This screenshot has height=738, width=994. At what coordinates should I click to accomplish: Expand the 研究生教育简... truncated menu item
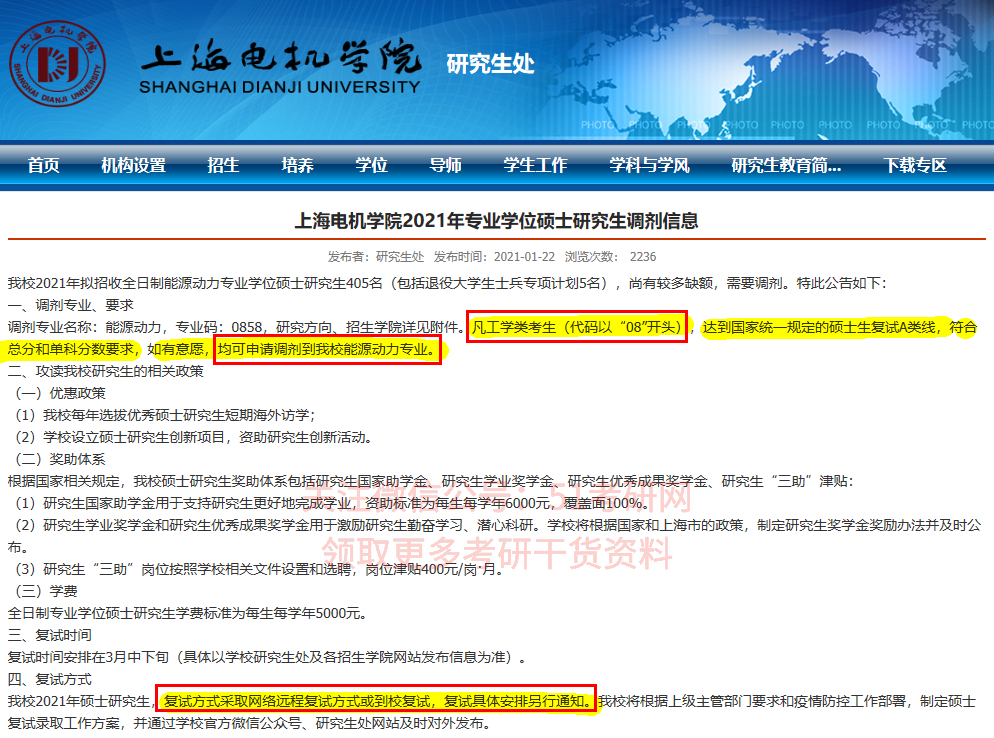click(786, 166)
